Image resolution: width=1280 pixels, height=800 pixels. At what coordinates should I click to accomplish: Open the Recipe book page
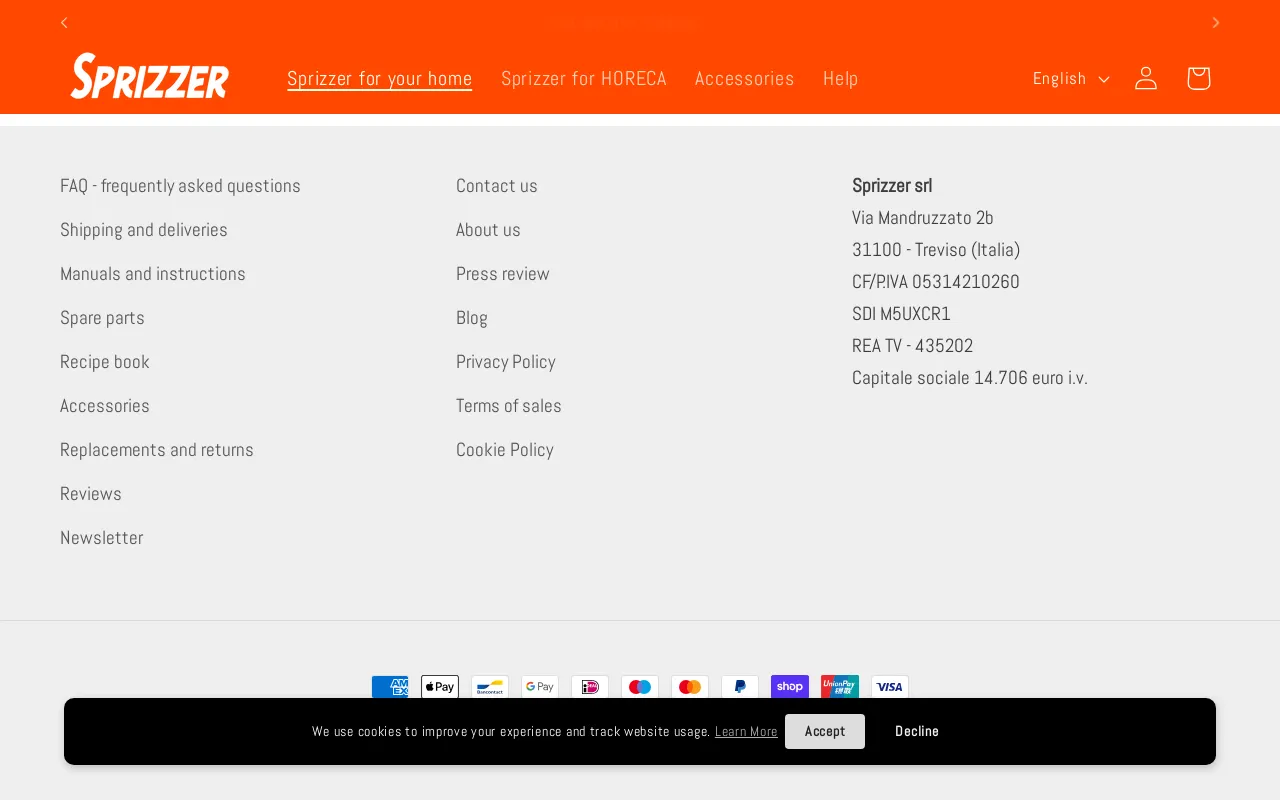coord(104,362)
